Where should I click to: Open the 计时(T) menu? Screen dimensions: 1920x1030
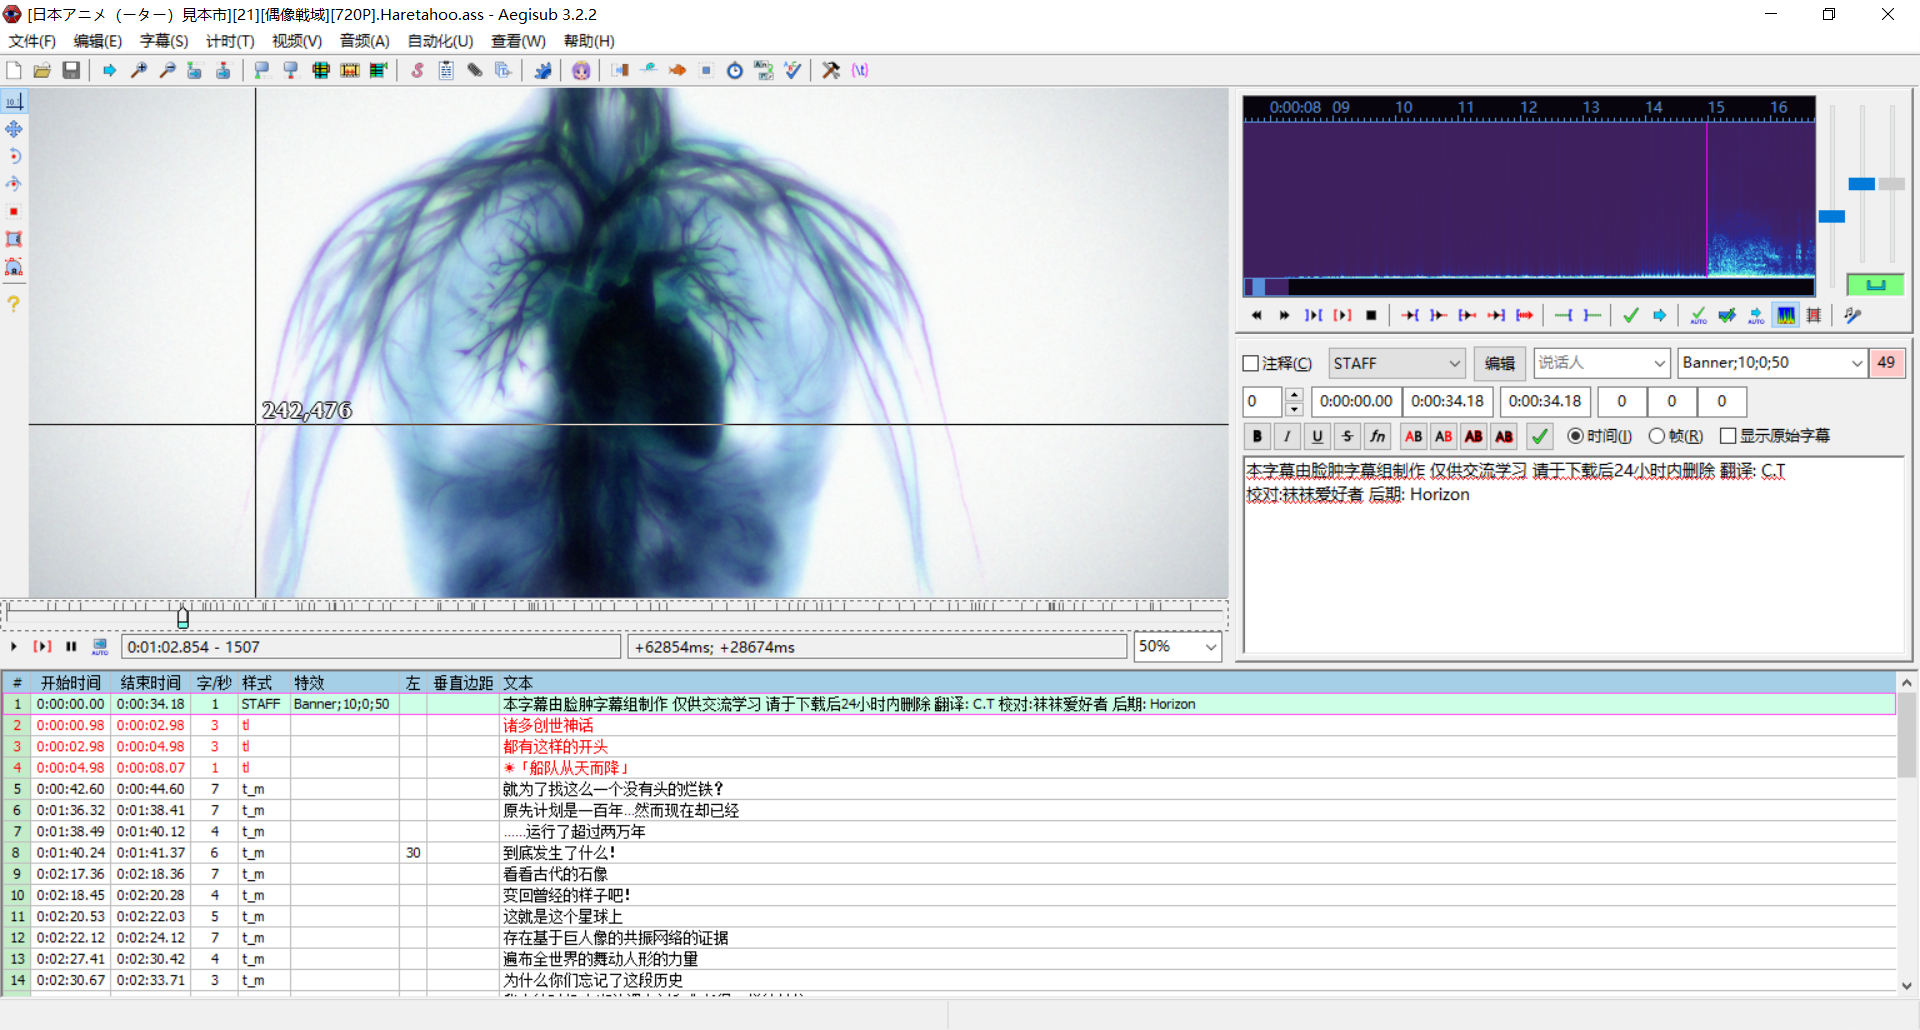pyautogui.click(x=230, y=41)
